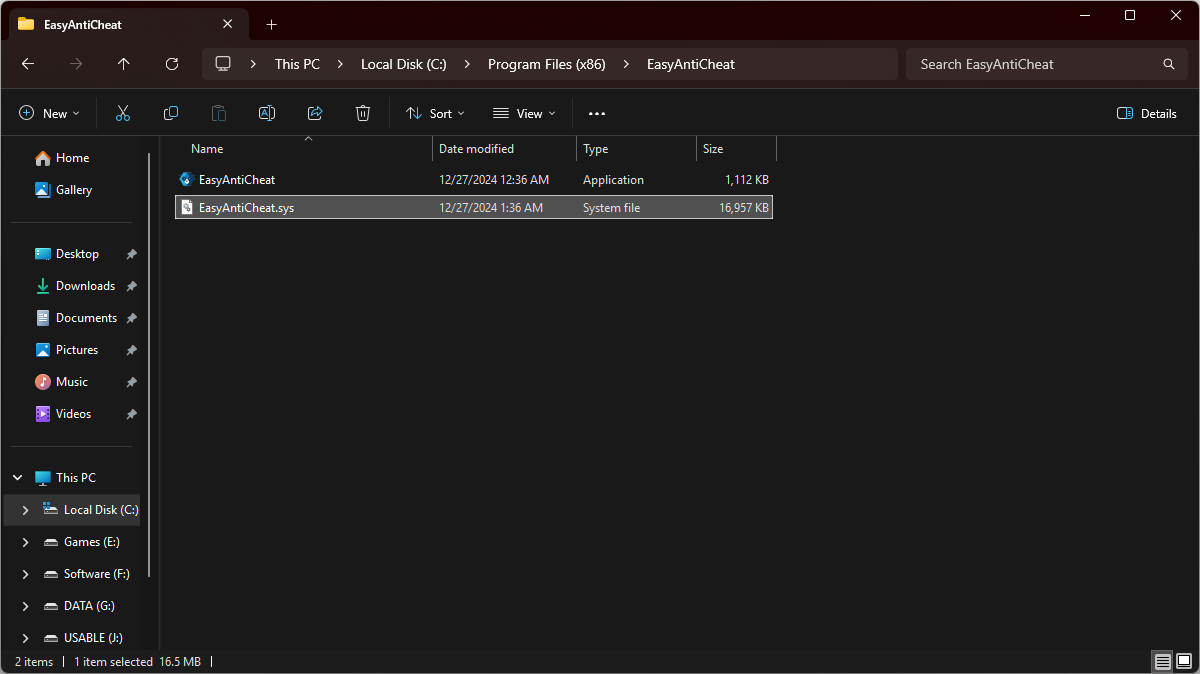Refresh the current folder view
1200x674 pixels.
click(172, 64)
